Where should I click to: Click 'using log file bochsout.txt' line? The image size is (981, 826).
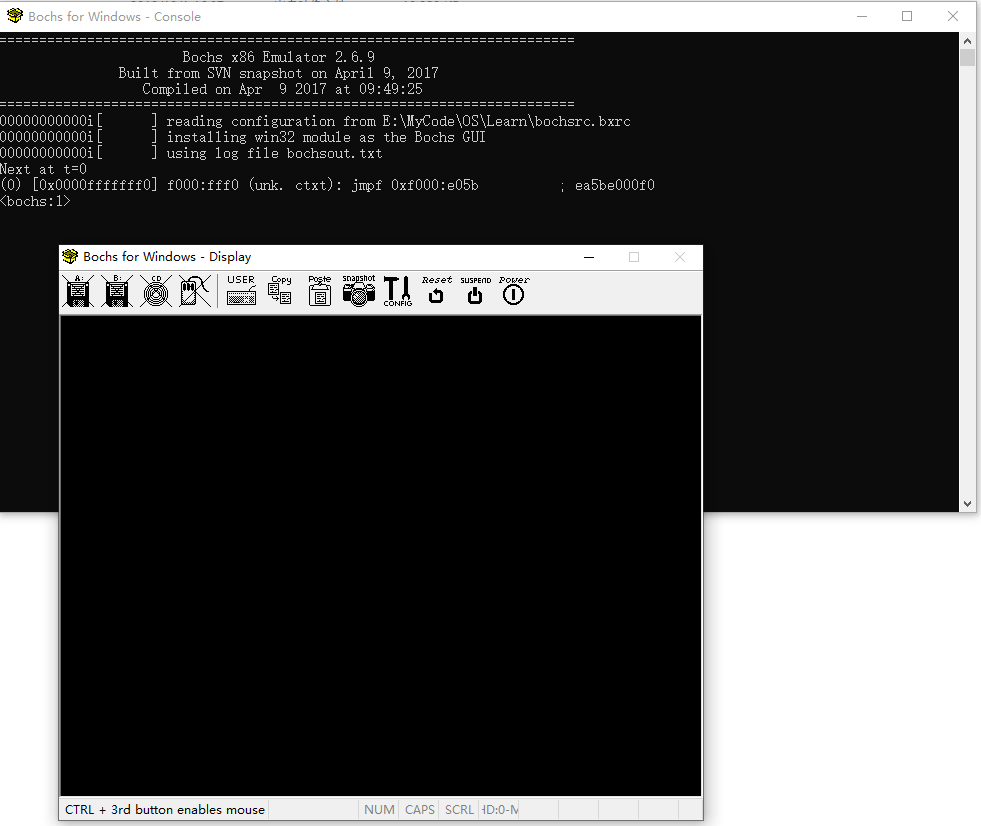[274, 153]
